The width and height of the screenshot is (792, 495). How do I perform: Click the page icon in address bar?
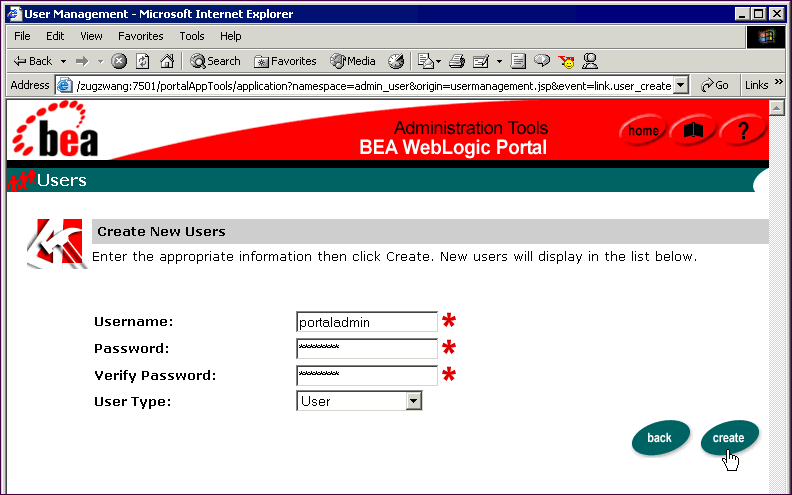pyautogui.click(x=64, y=85)
